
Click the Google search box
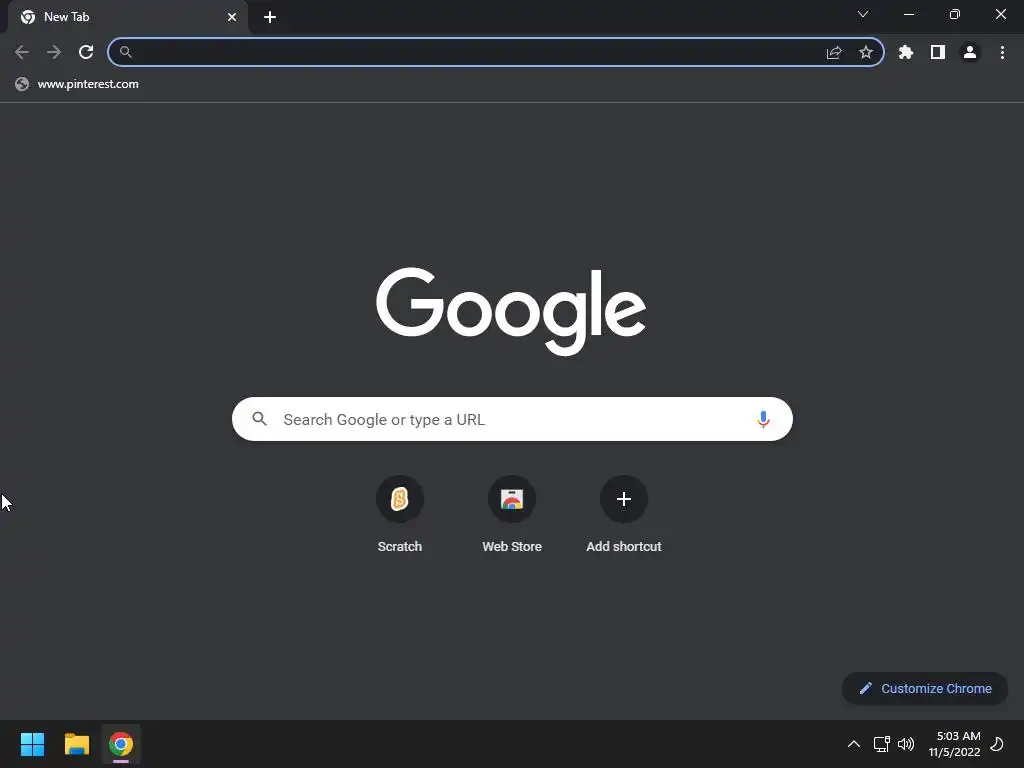(x=512, y=419)
